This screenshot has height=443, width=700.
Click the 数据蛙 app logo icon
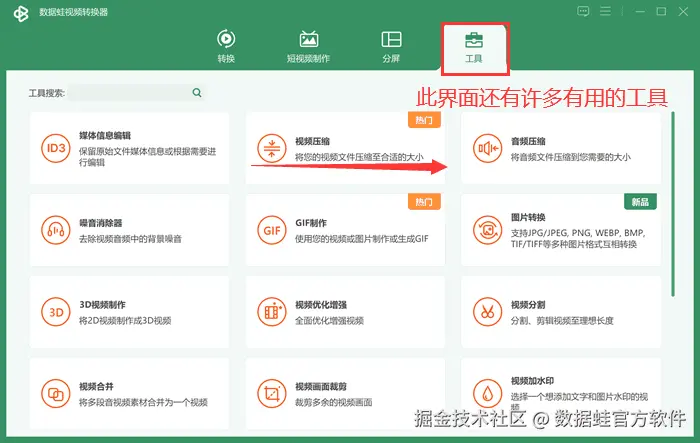tap(21, 13)
